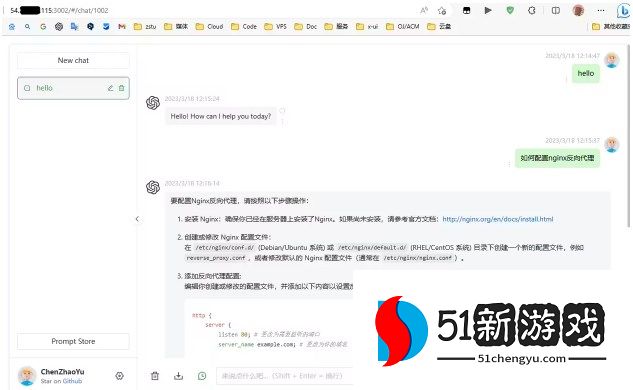Focus the message input box
This screenshot has height=390, width=633.
pos(285,376)
